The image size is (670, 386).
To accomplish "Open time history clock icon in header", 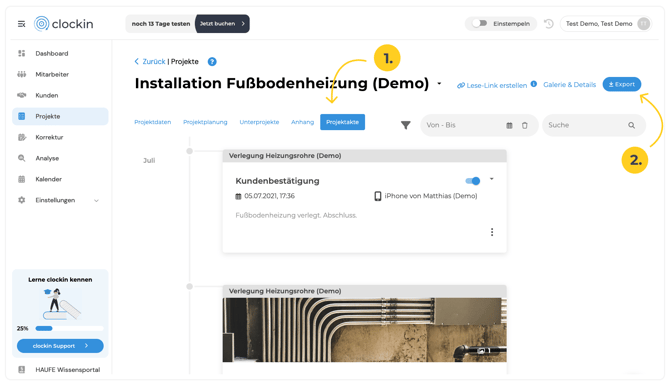I will [x=549, y=24].
